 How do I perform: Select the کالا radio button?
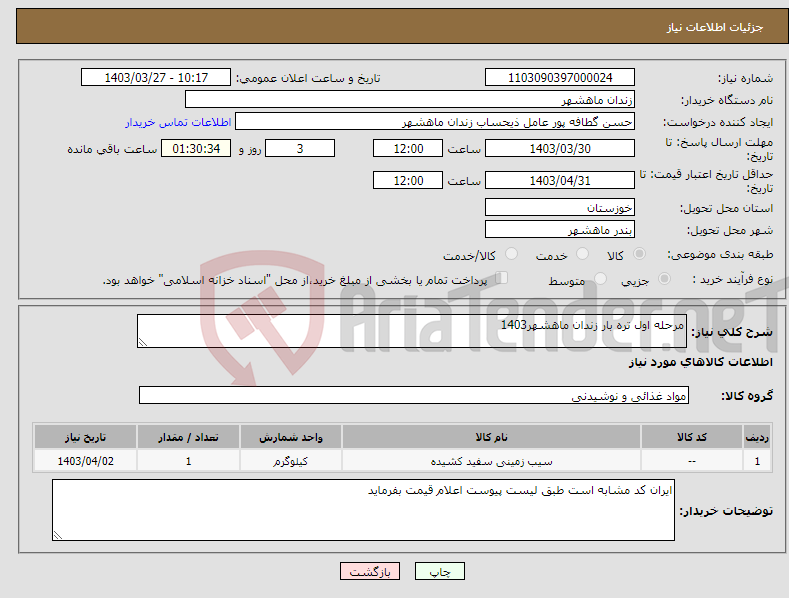coord(639,254)
